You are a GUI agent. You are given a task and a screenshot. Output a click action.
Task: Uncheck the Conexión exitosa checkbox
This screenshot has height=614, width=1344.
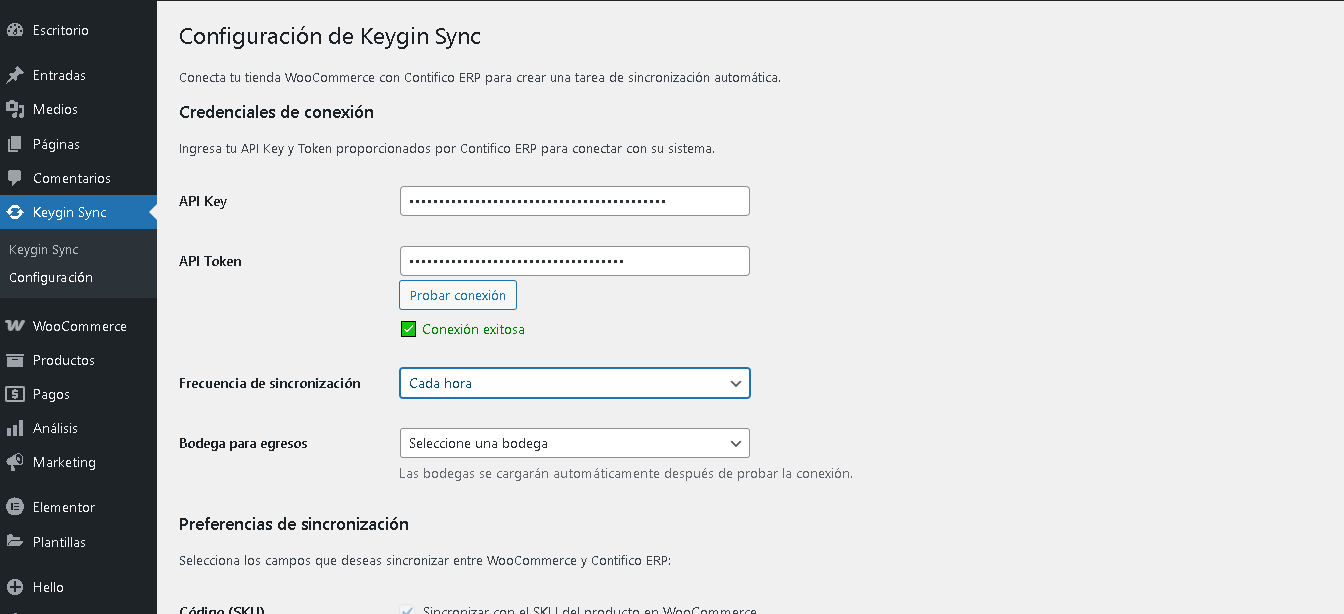coord(408,328)
